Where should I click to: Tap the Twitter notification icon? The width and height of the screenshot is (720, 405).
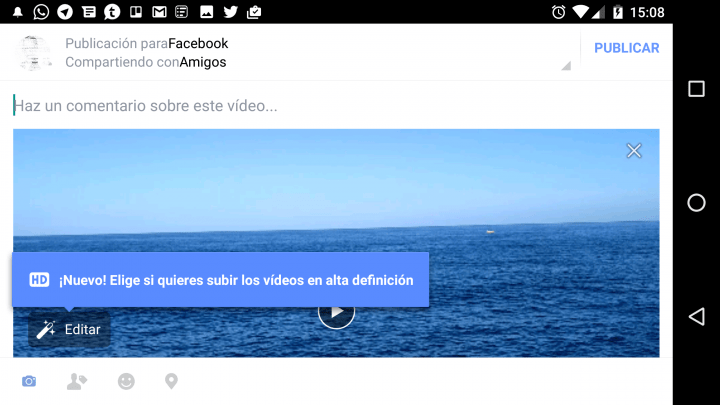pyautogui.click(x=231, y=12)
